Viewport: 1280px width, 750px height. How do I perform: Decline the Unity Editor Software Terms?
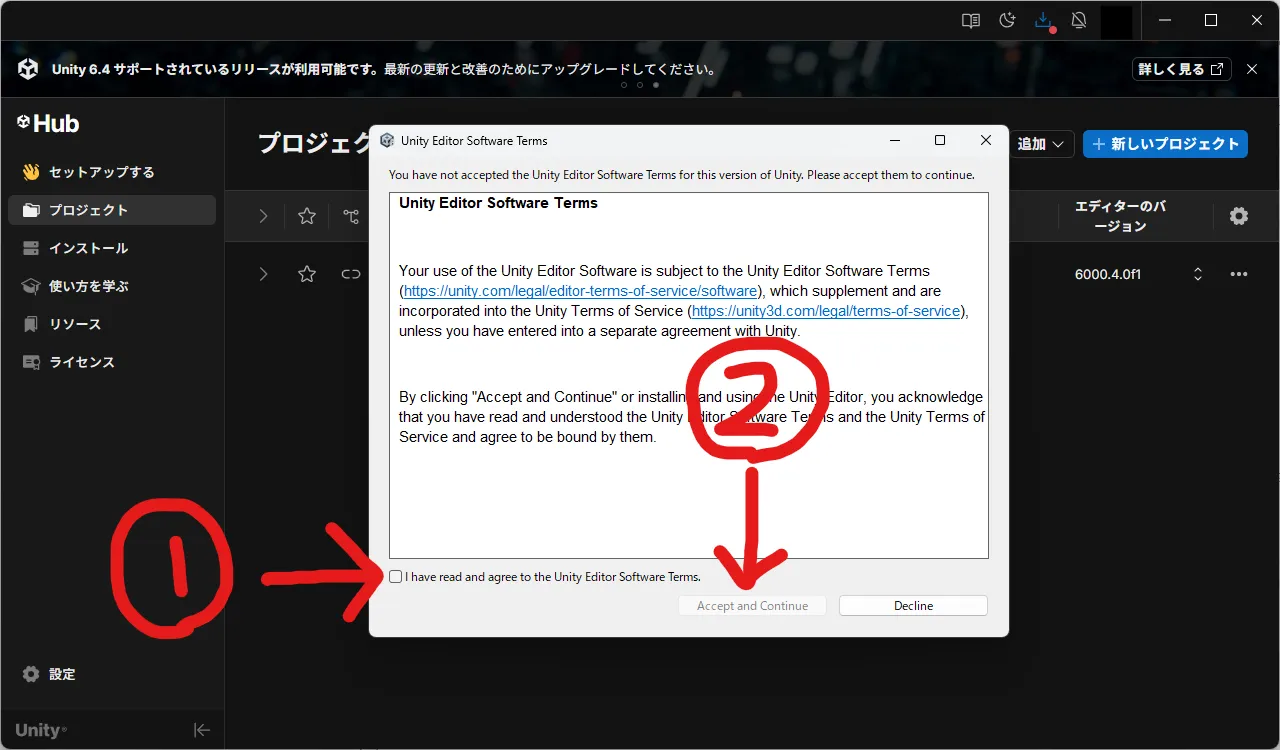point(912,605)
